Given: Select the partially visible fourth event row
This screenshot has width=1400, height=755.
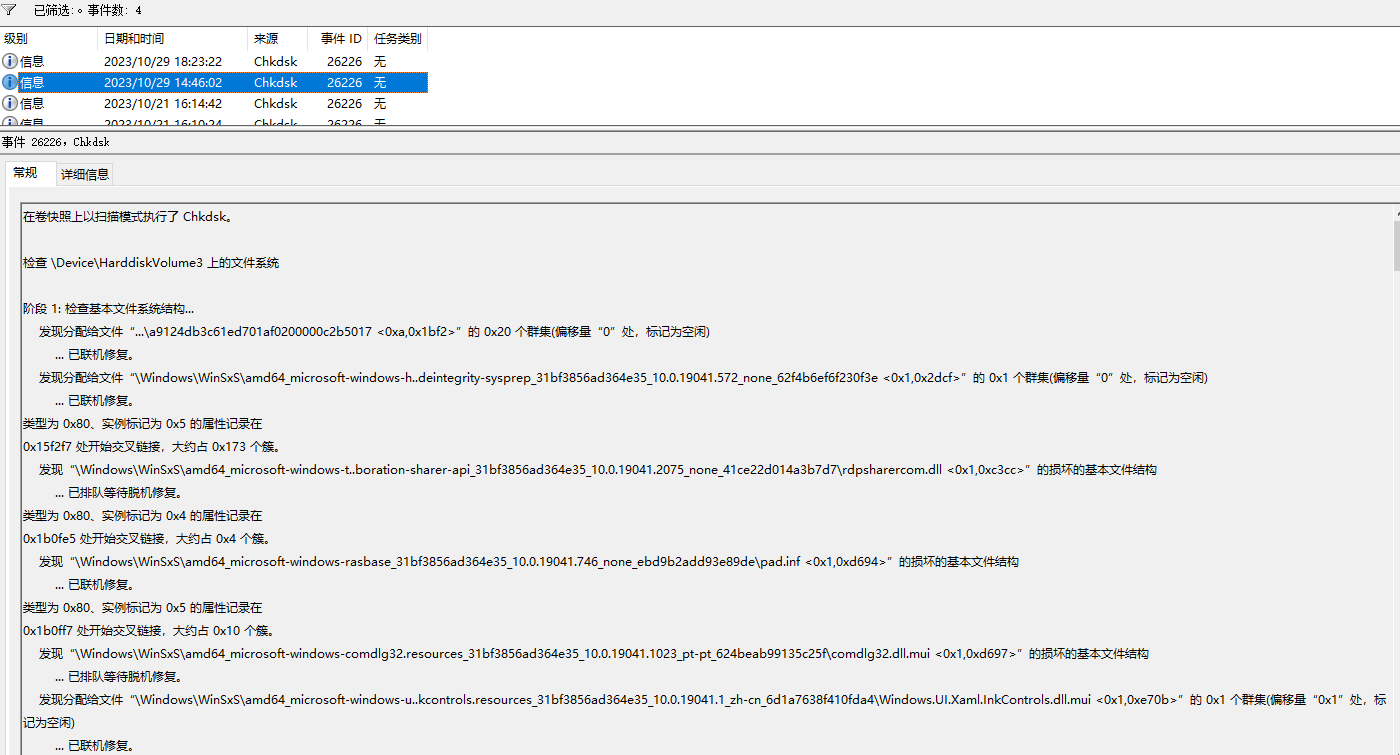Looking at the screenshot, I should pyautogui.click(x=162, y=122).
